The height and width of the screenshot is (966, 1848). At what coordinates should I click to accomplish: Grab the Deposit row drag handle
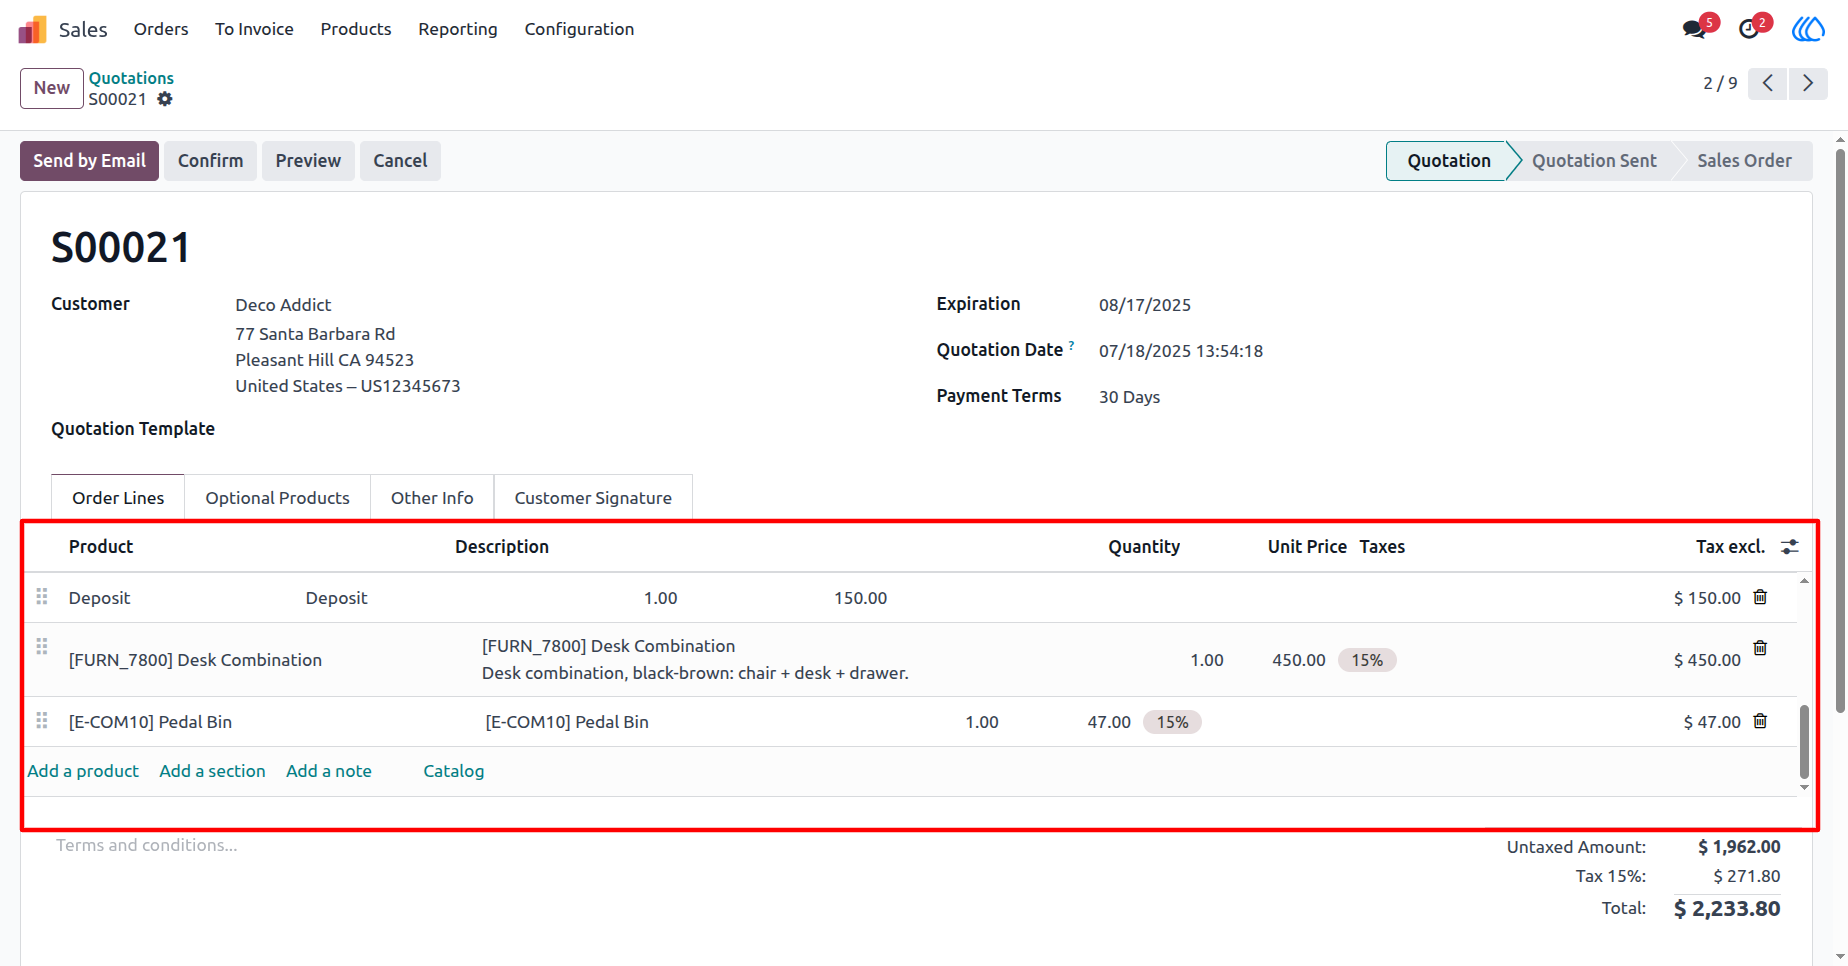pyautogui.click(x=42, y=596)
